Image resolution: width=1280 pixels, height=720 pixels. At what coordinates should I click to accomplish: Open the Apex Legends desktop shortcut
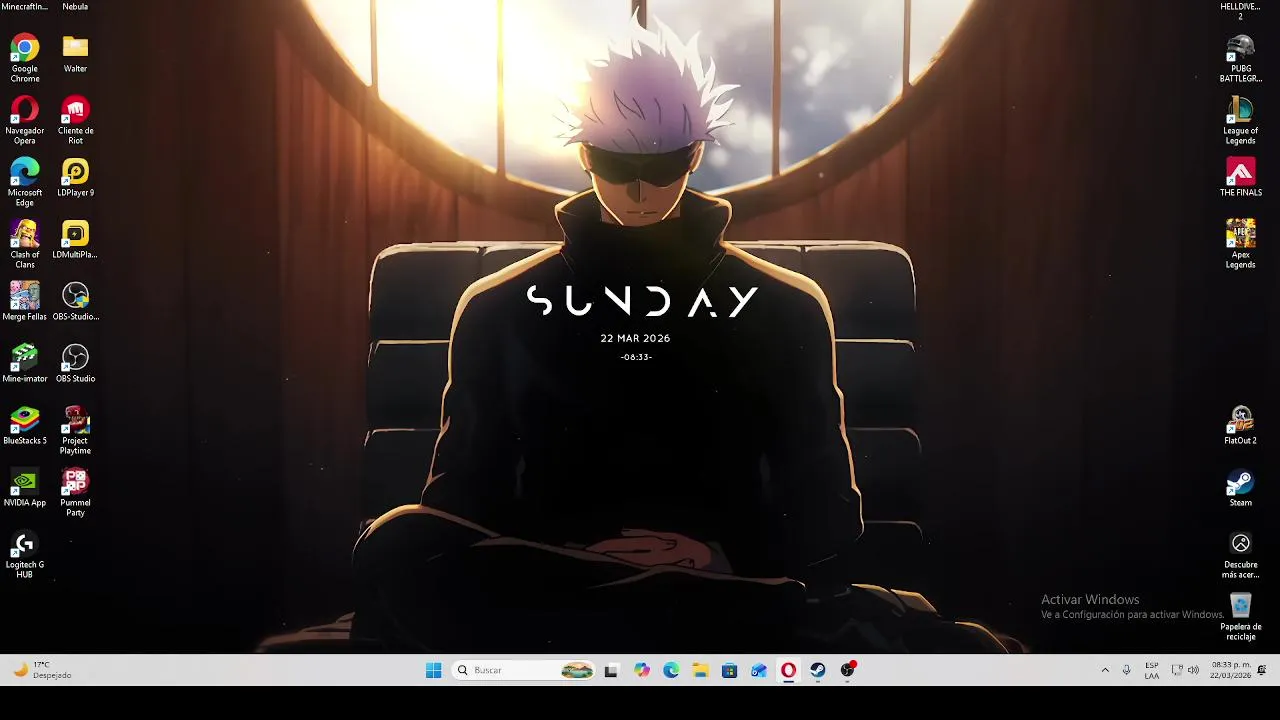click(1240, 244)
